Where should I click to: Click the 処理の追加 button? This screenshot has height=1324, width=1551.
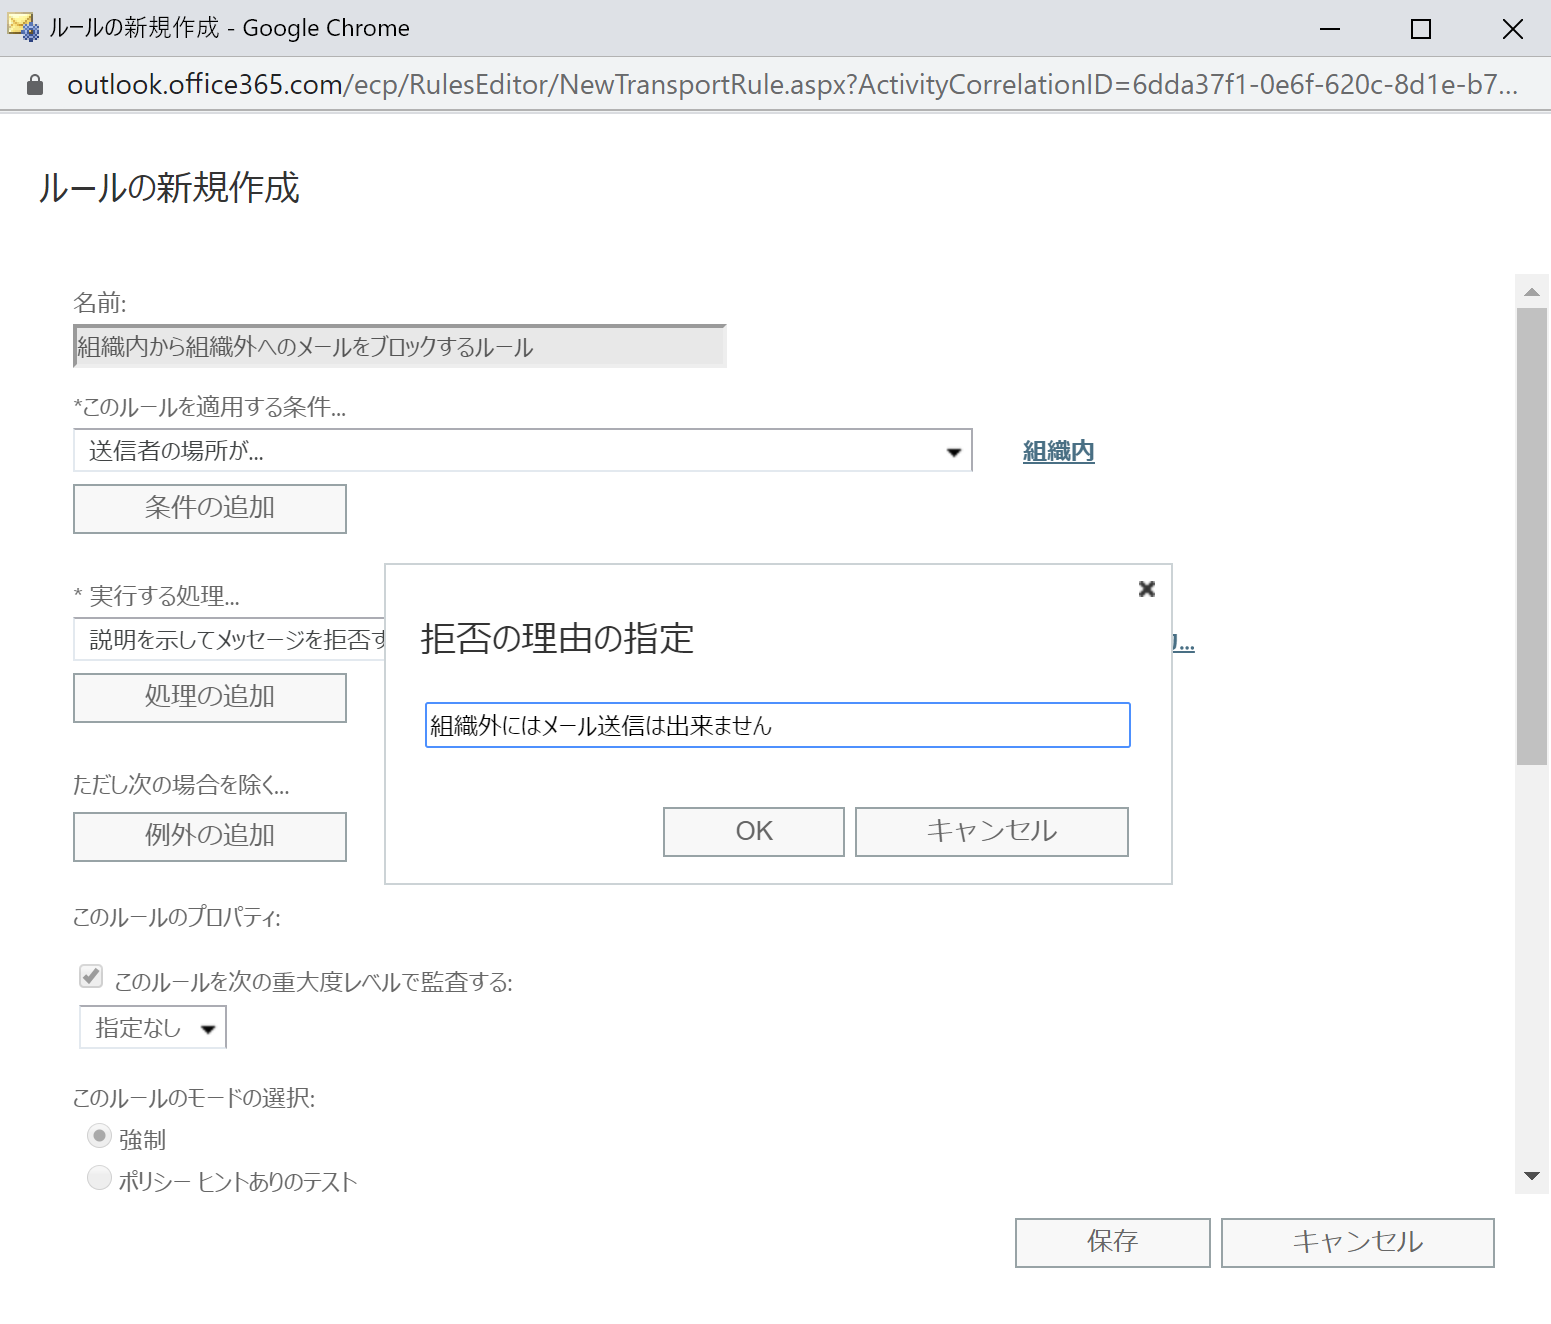pos(210,698)
